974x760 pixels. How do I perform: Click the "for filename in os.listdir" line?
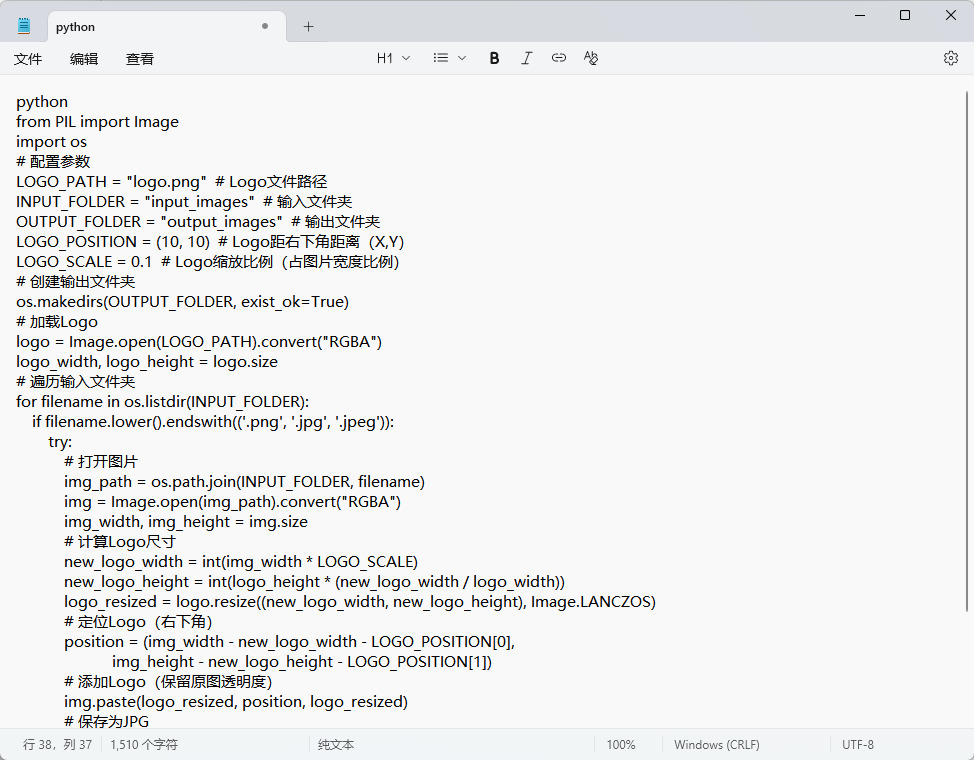click(163, 401)
